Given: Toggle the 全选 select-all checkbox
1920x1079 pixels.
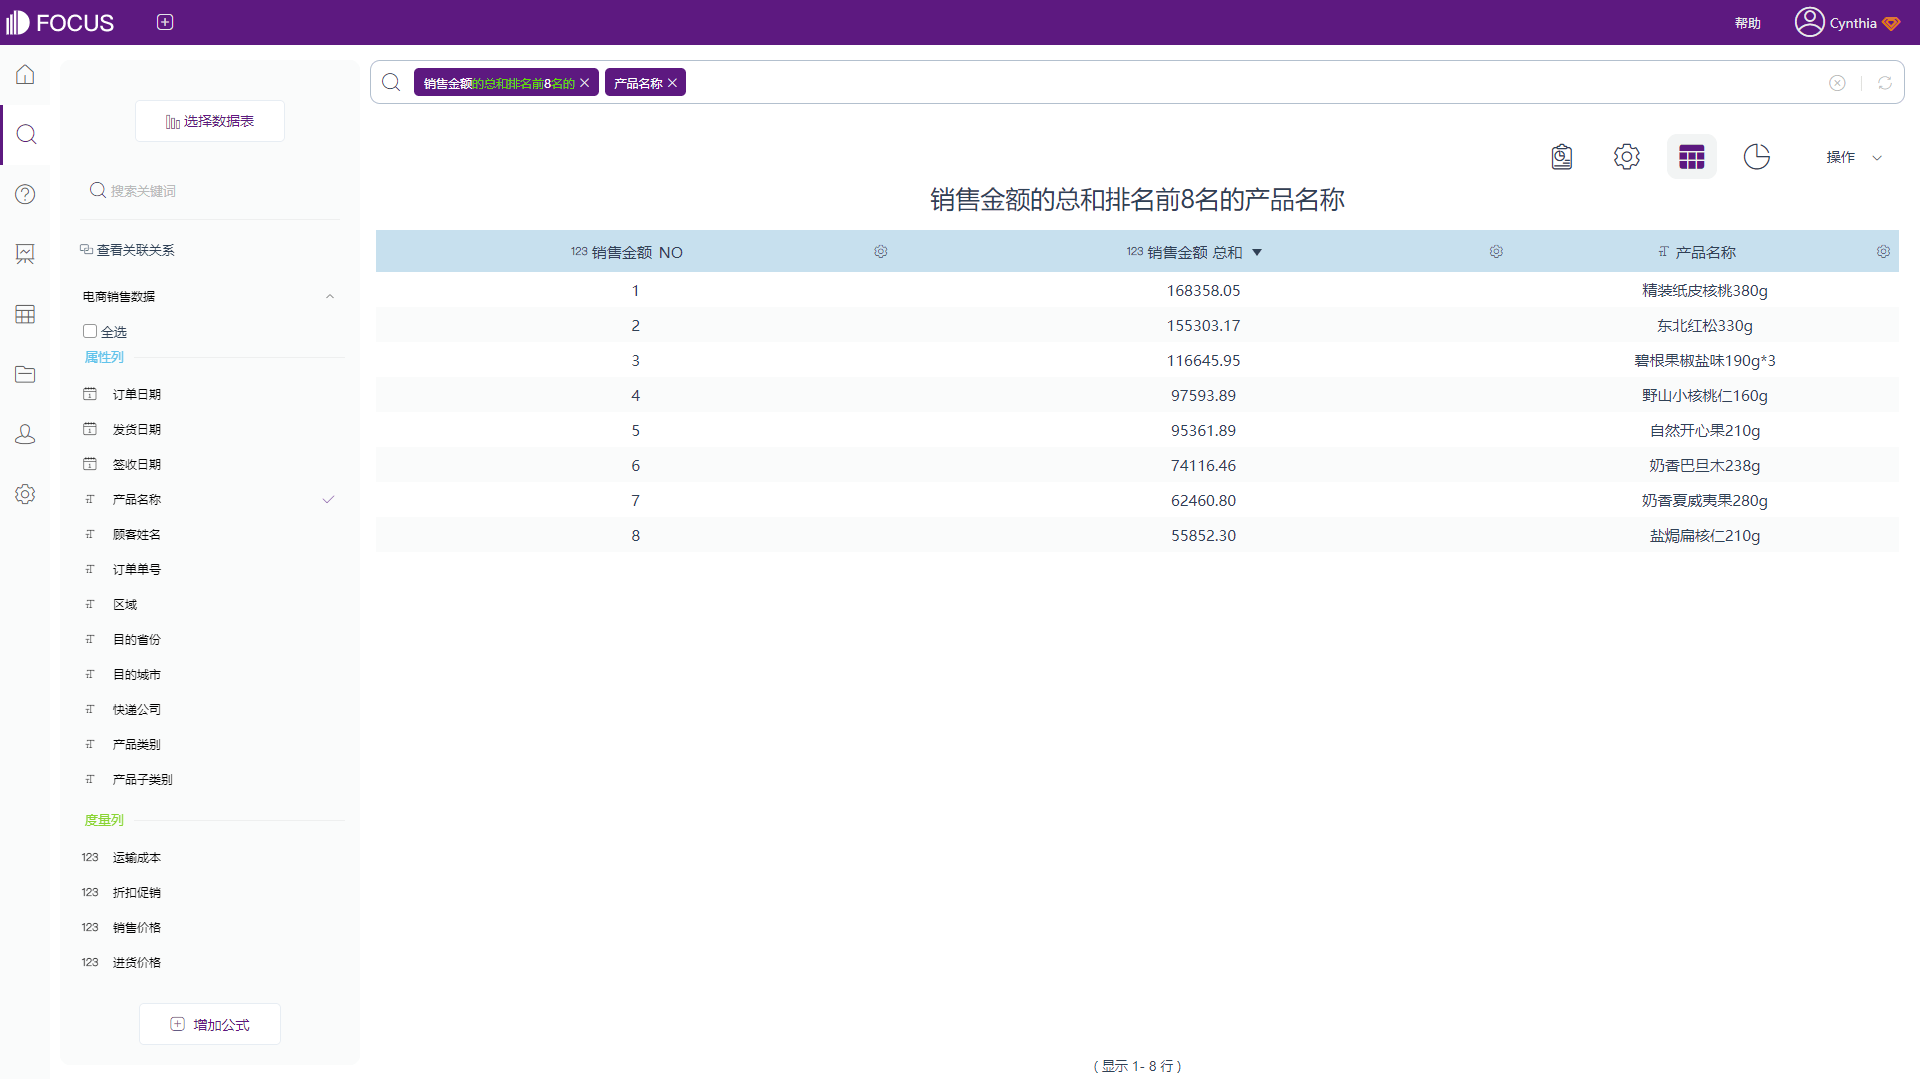Looking at the screenshot, I should 90,331.
